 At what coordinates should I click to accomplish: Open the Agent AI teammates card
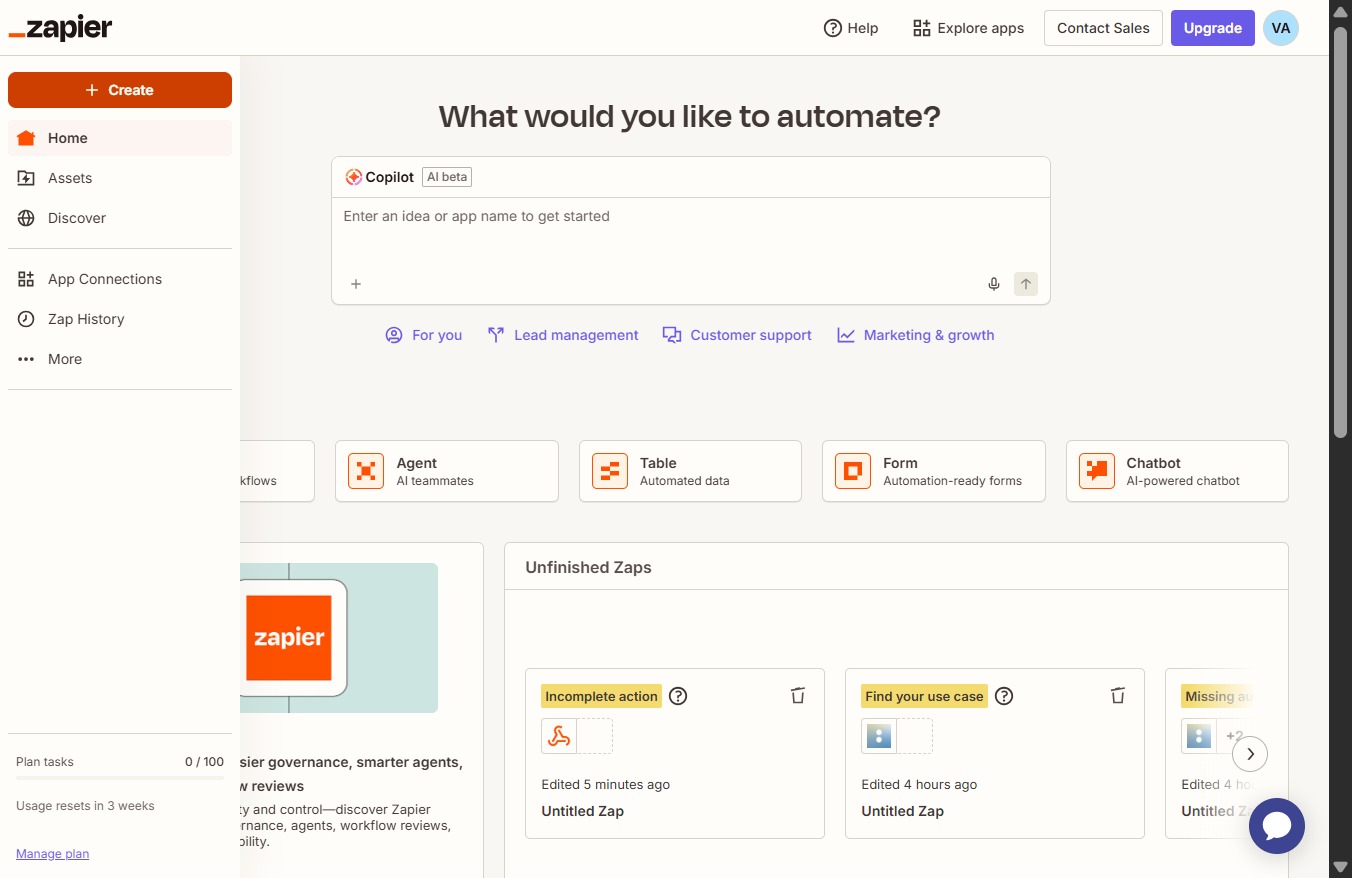coord(447,471)
